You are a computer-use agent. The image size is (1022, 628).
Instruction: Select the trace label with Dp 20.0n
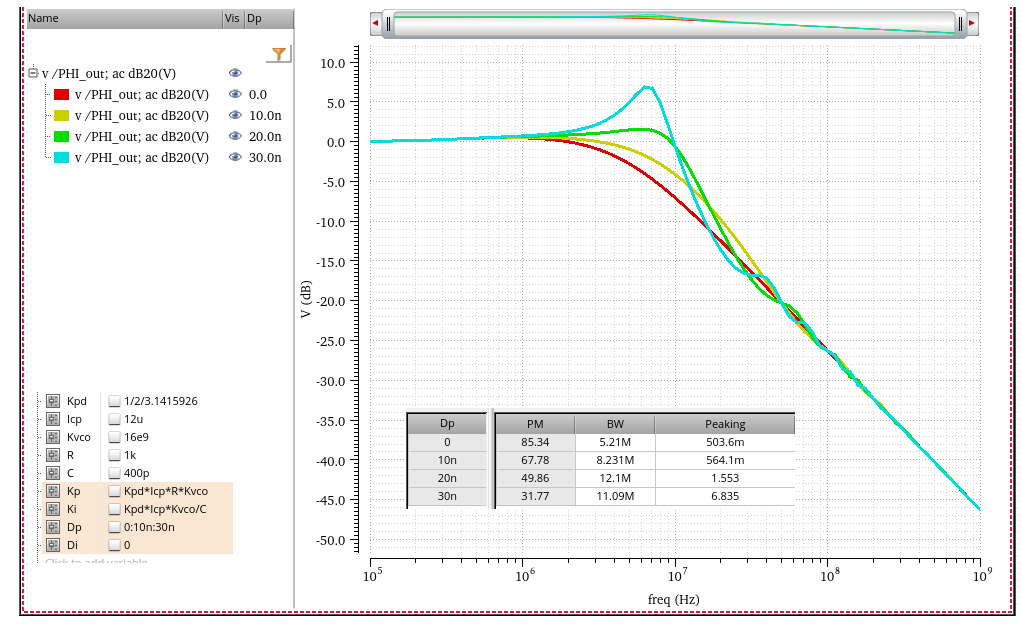[x=142, y=136]
